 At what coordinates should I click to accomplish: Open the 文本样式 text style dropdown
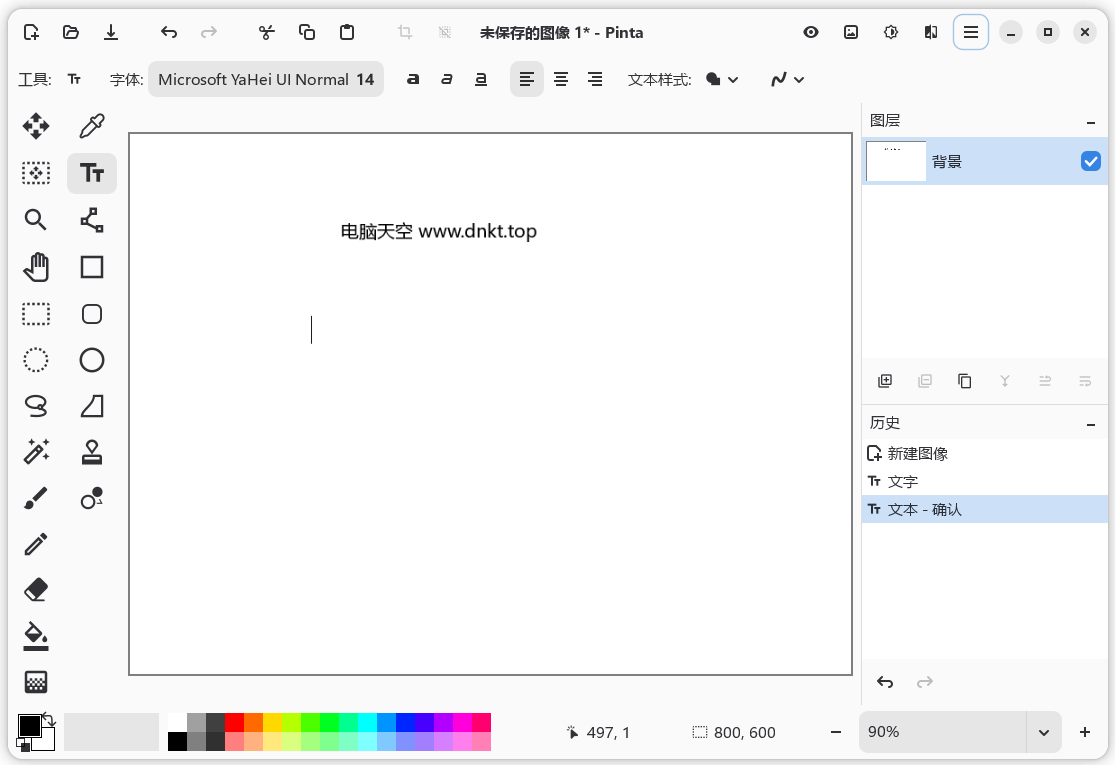(722, 79)
